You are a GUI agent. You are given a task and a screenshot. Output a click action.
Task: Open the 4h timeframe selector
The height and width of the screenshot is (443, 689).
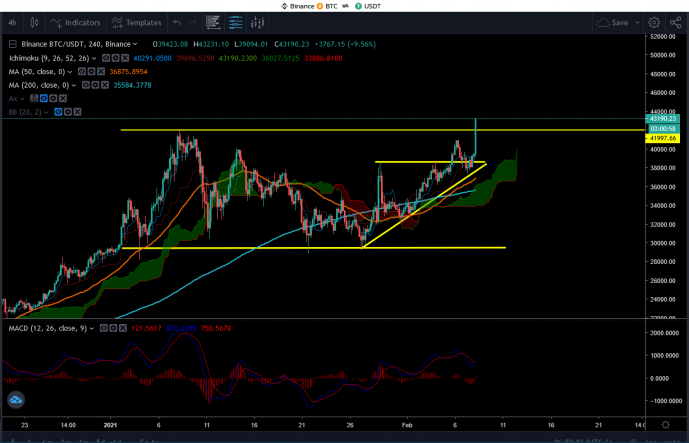(x=12, y=22)
